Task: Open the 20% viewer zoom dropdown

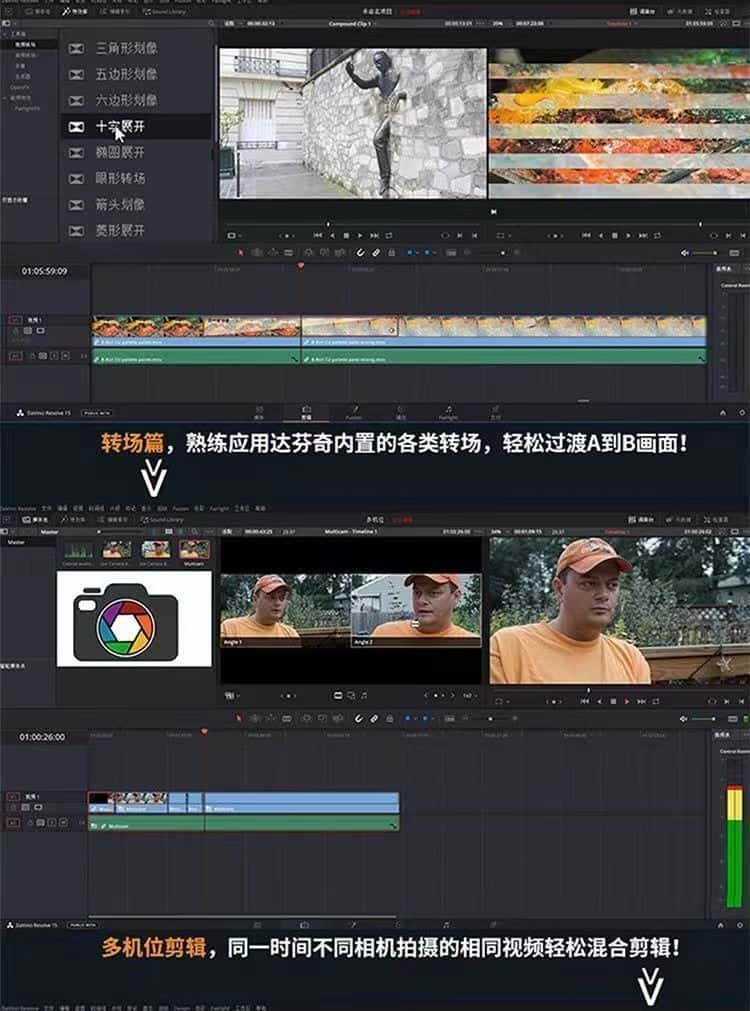Action: 498,24
